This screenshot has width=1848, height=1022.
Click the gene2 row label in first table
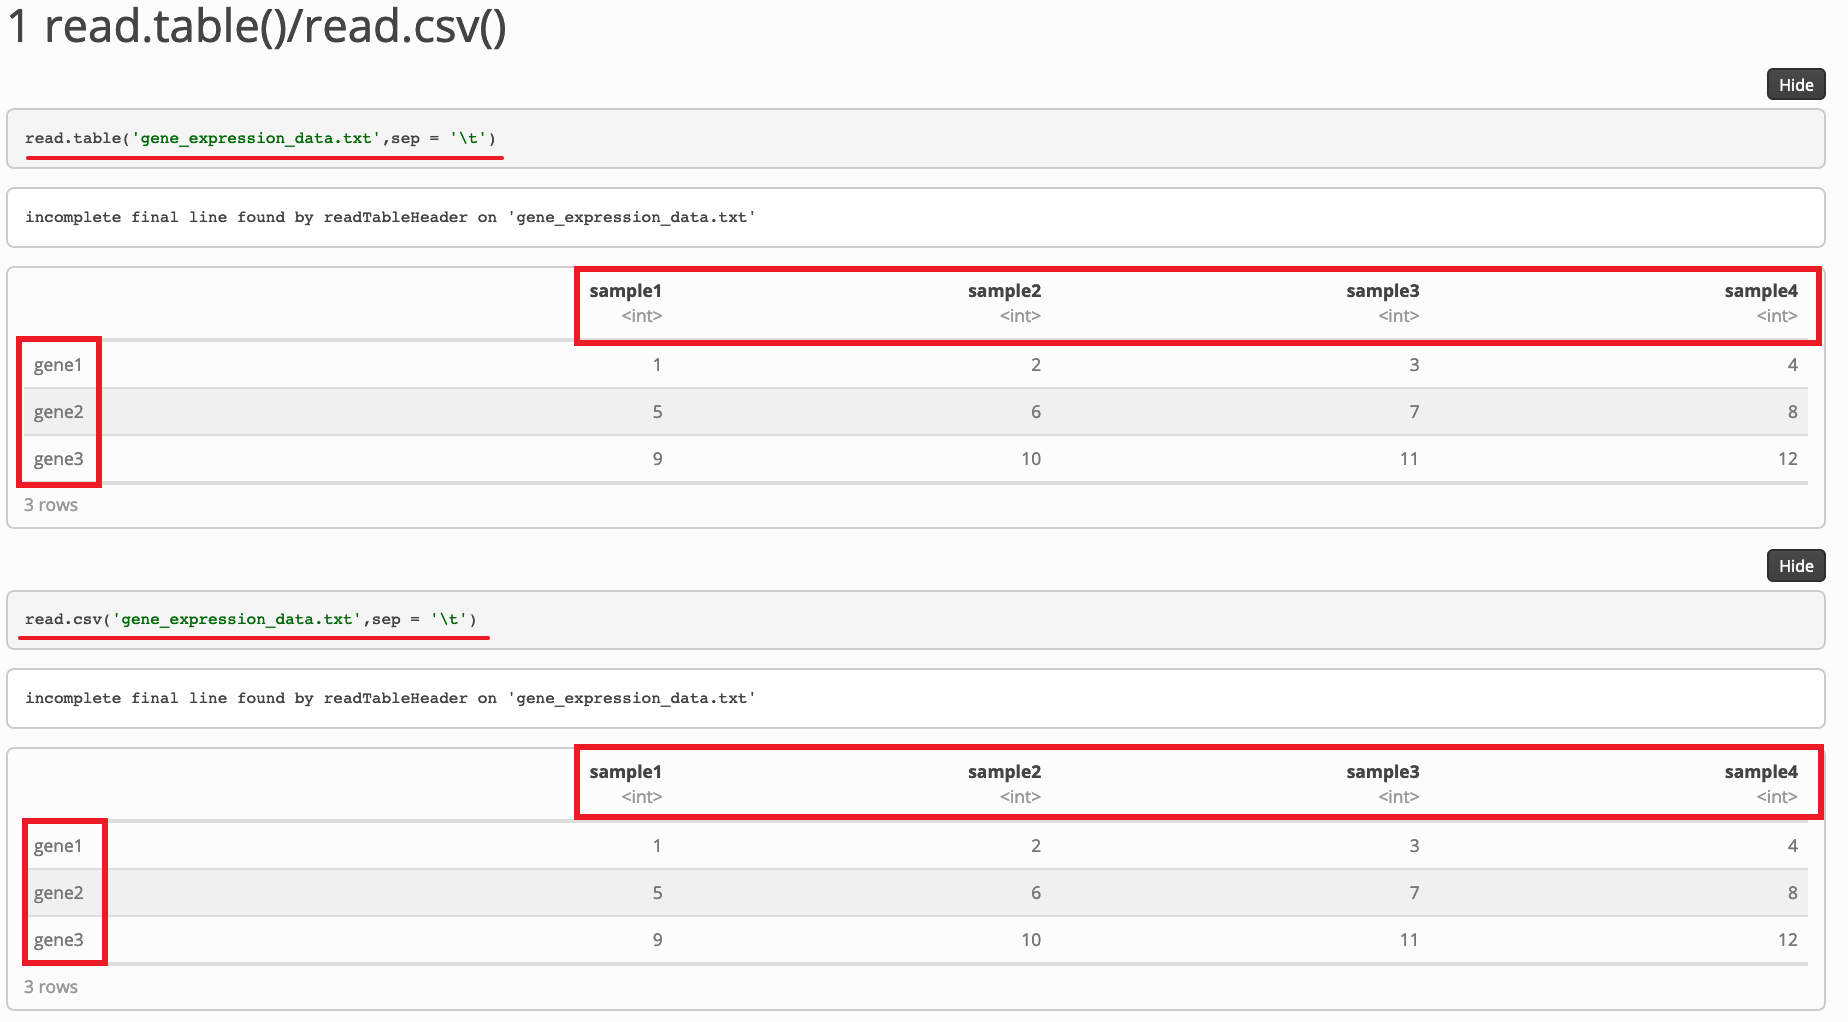point(57,411)
